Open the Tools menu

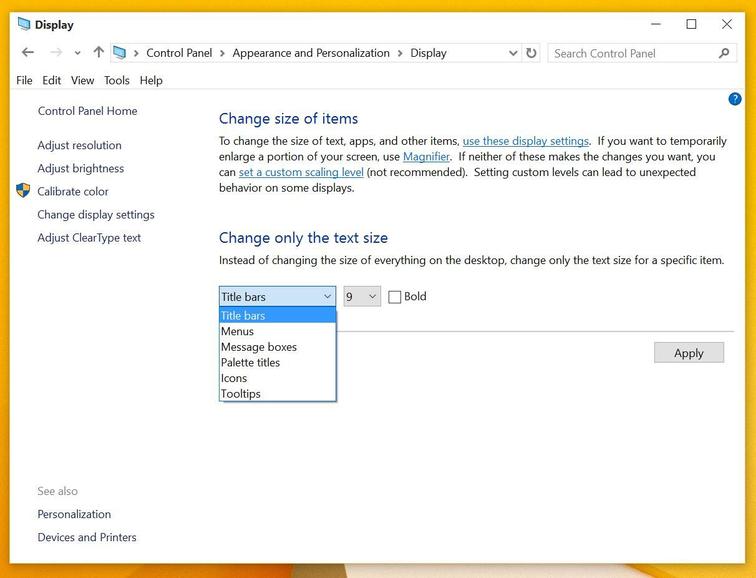point(117,81)
